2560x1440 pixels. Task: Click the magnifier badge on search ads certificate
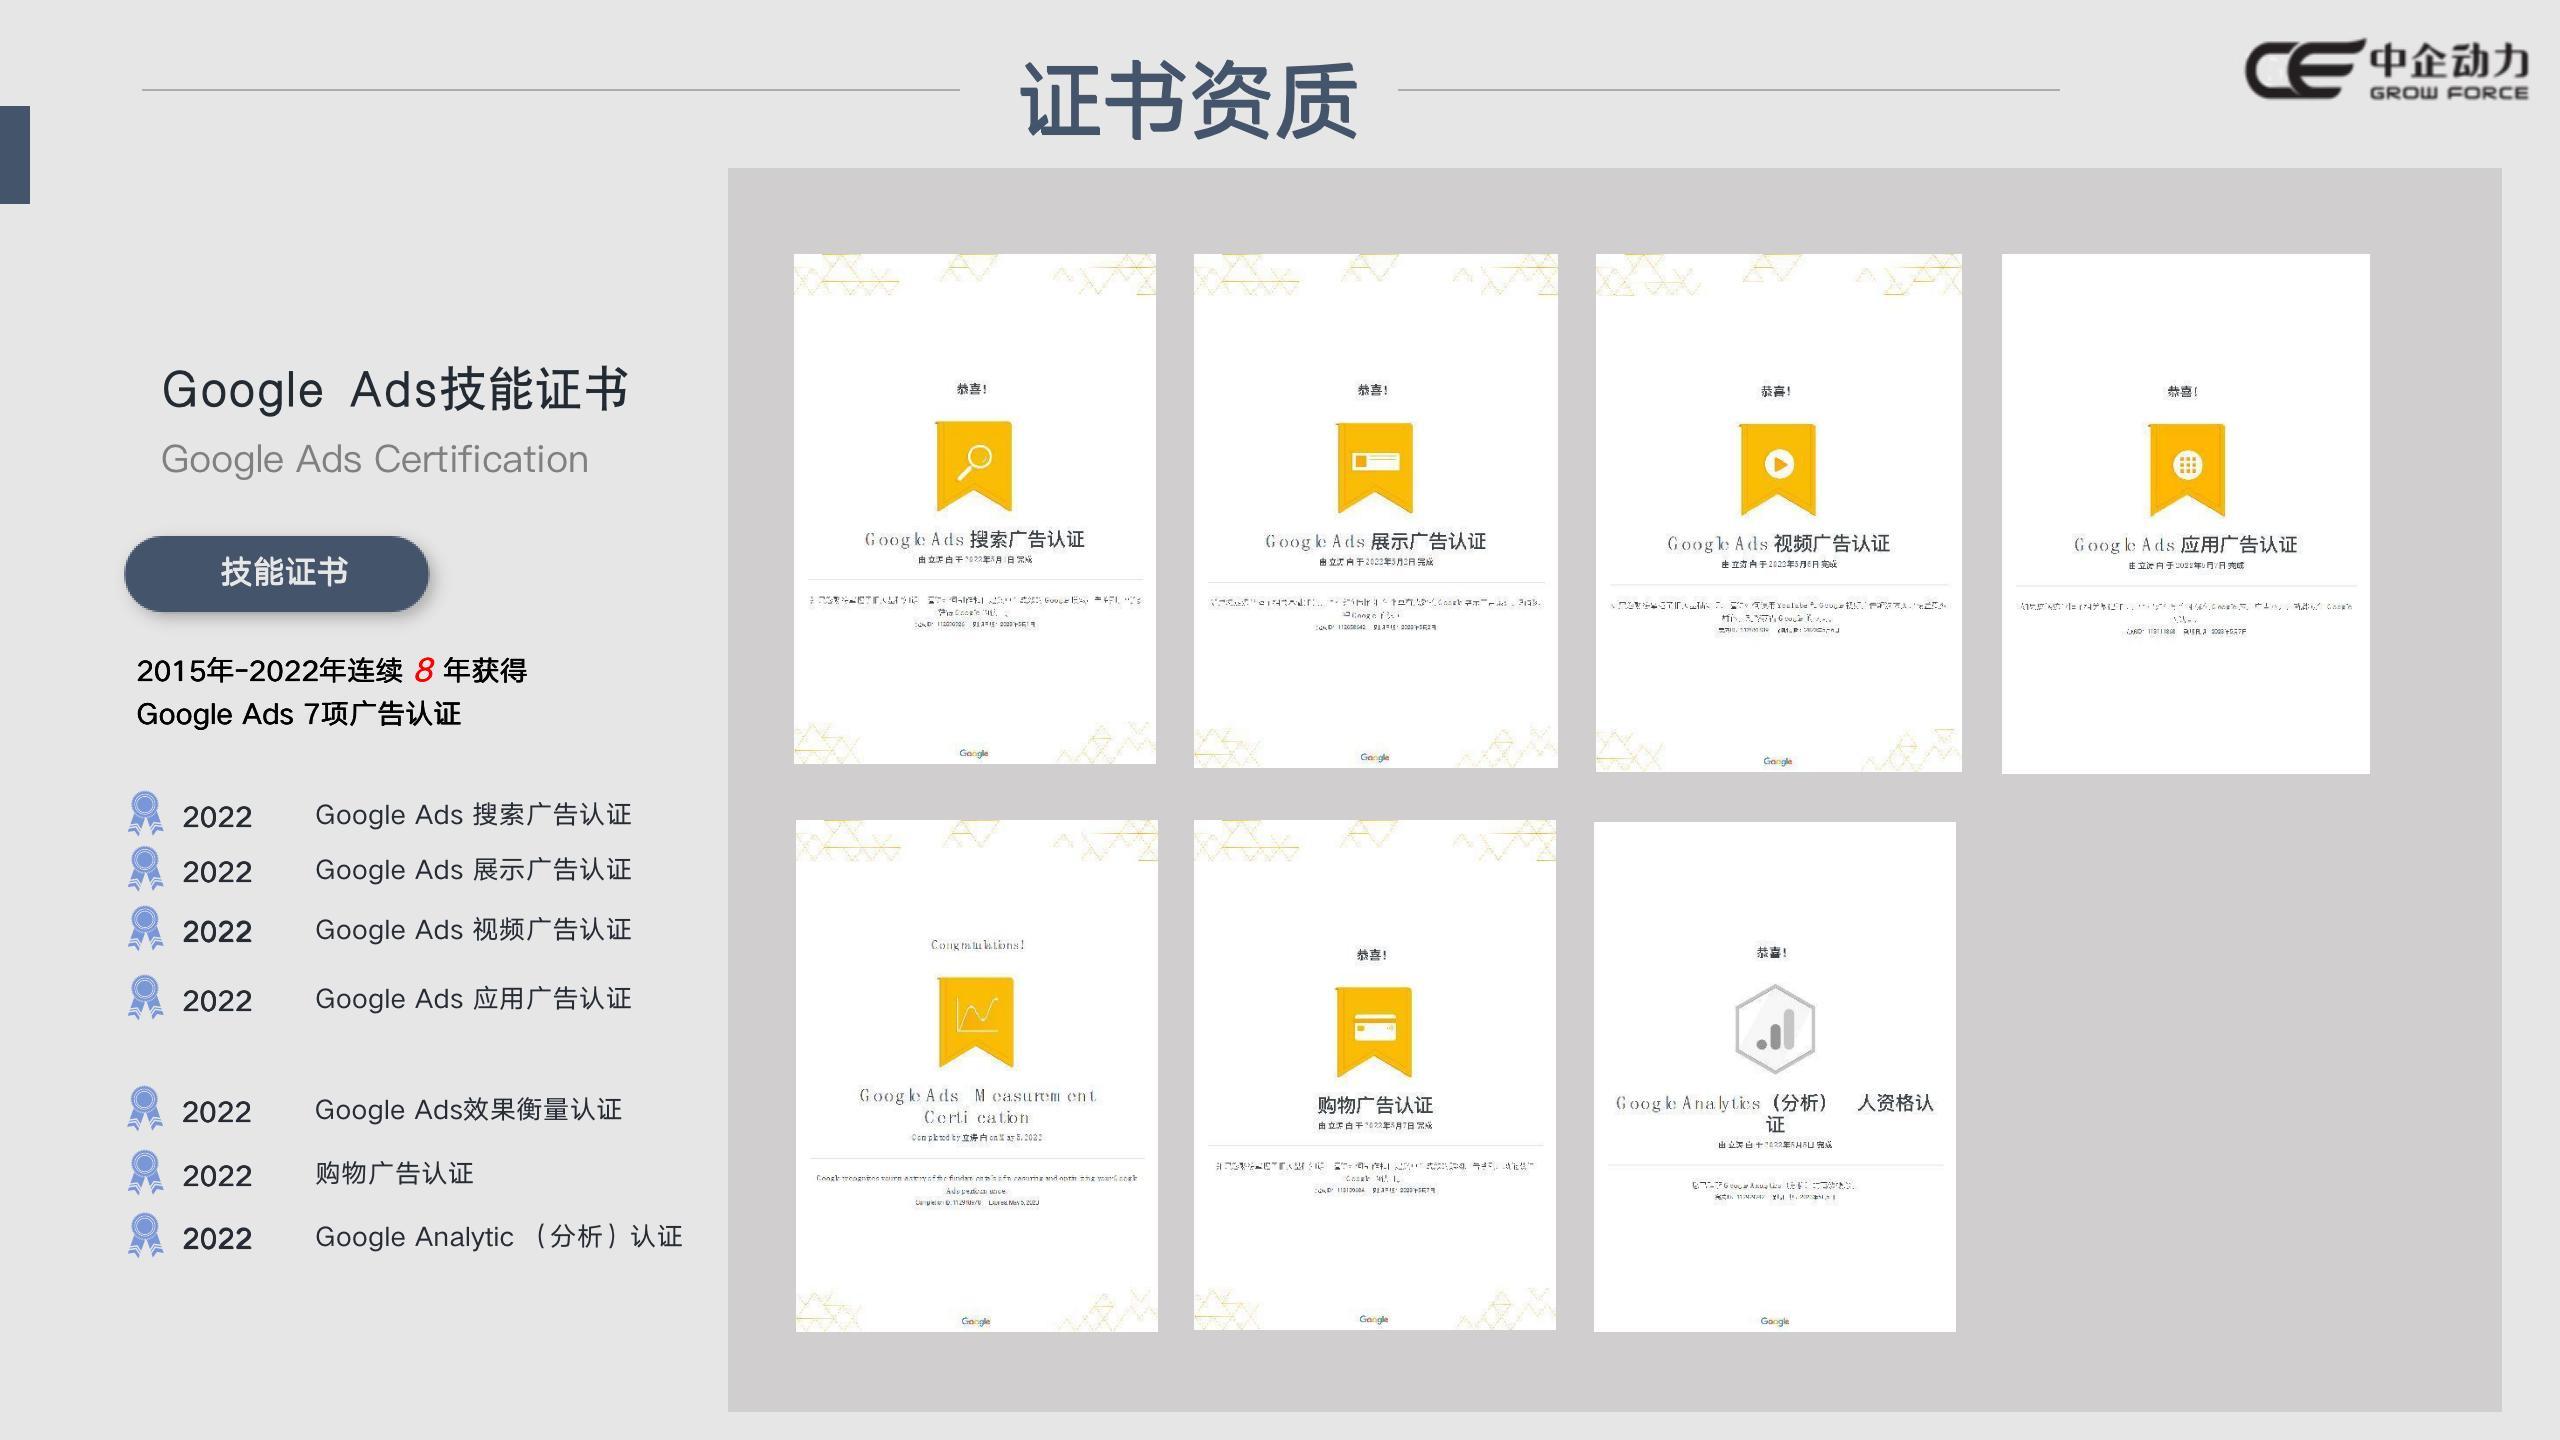coord(974,466)
